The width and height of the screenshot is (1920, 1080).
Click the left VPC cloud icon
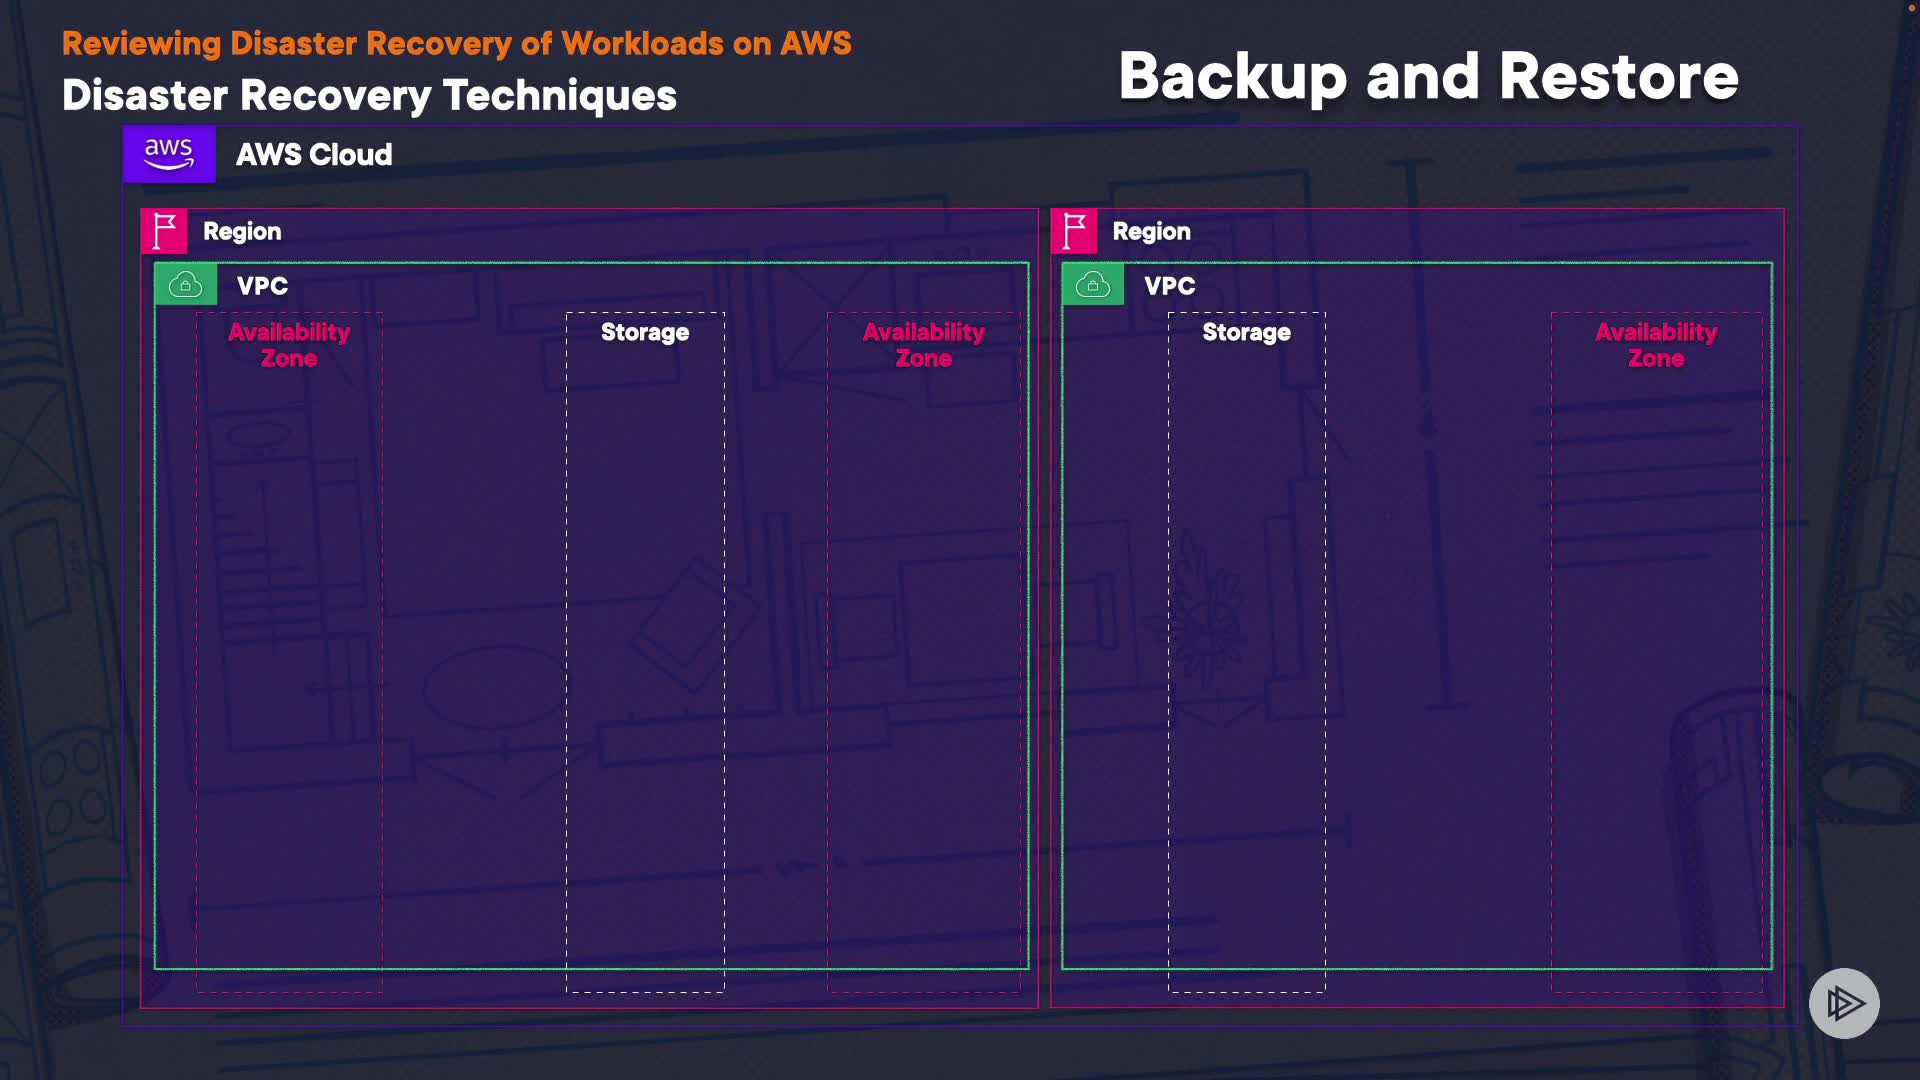pos(185,285)
